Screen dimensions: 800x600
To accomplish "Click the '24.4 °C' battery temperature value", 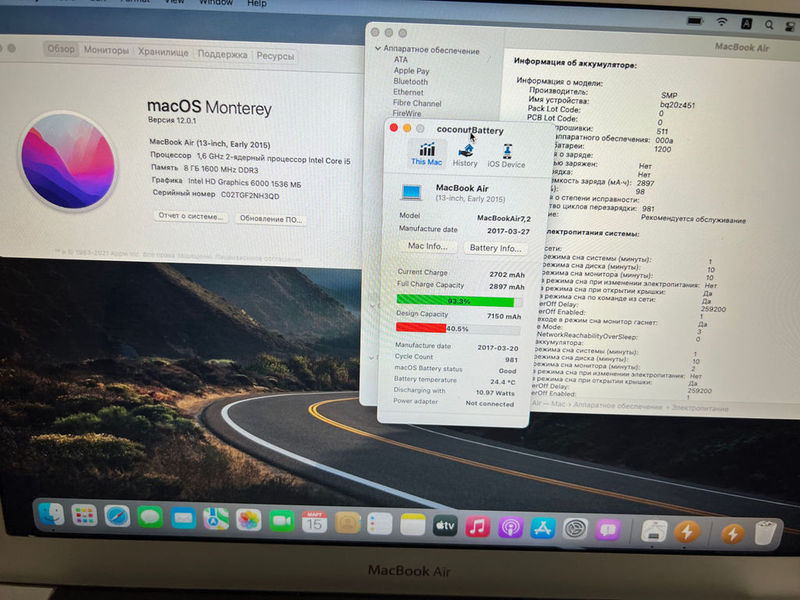I will coord(503,382).
